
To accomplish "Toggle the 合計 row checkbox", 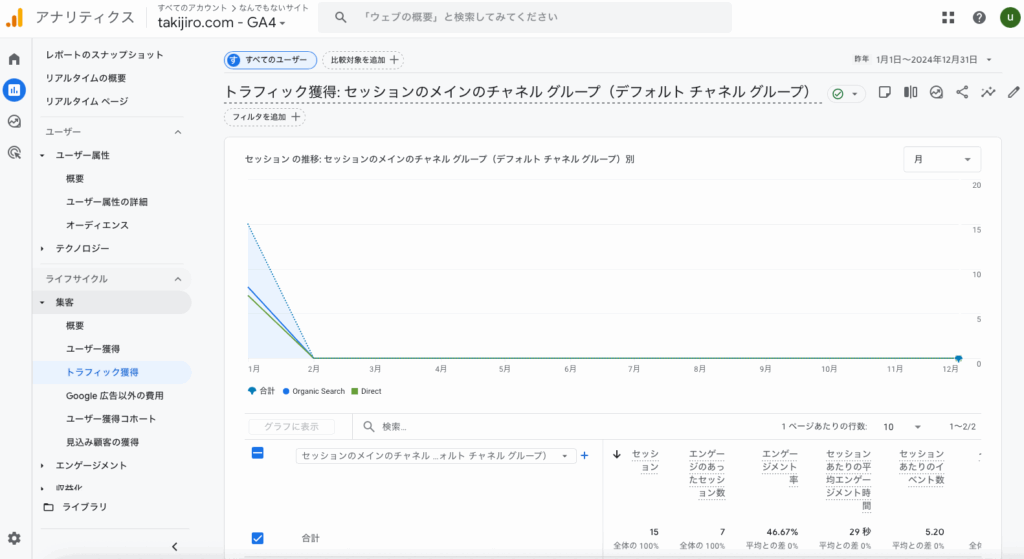I will click(257, 538).
